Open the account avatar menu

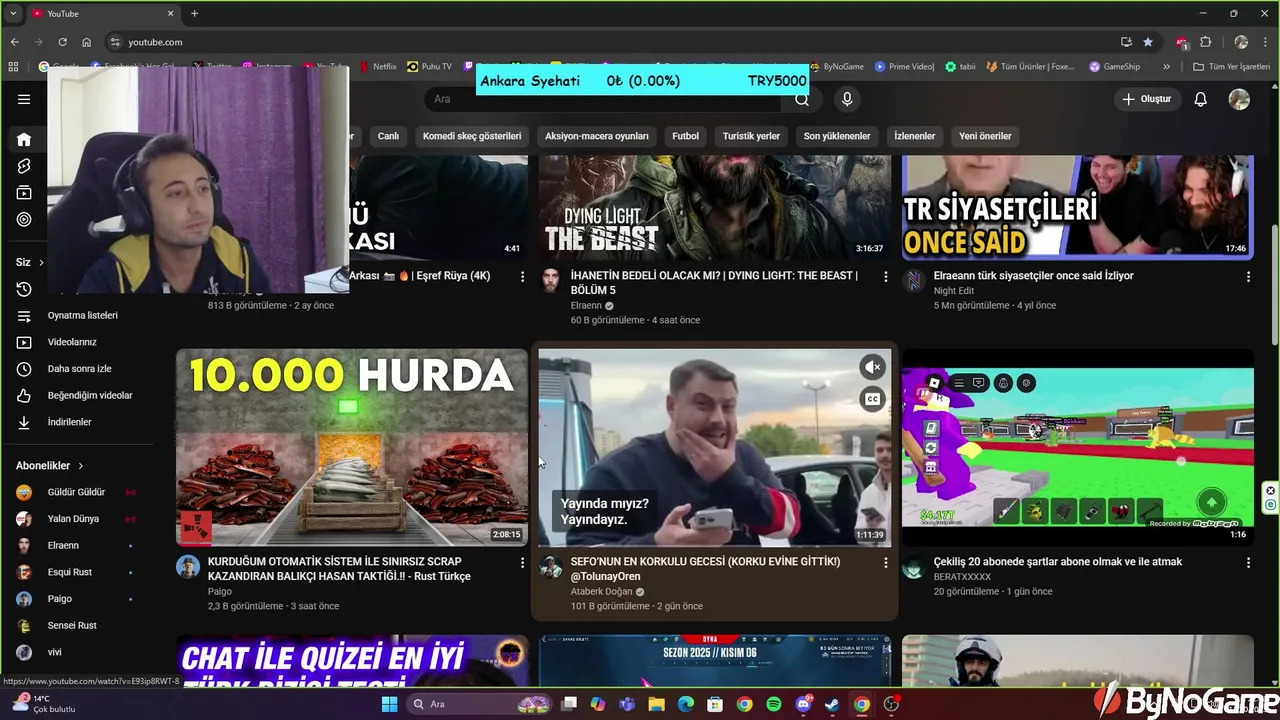click(1239, 99)
